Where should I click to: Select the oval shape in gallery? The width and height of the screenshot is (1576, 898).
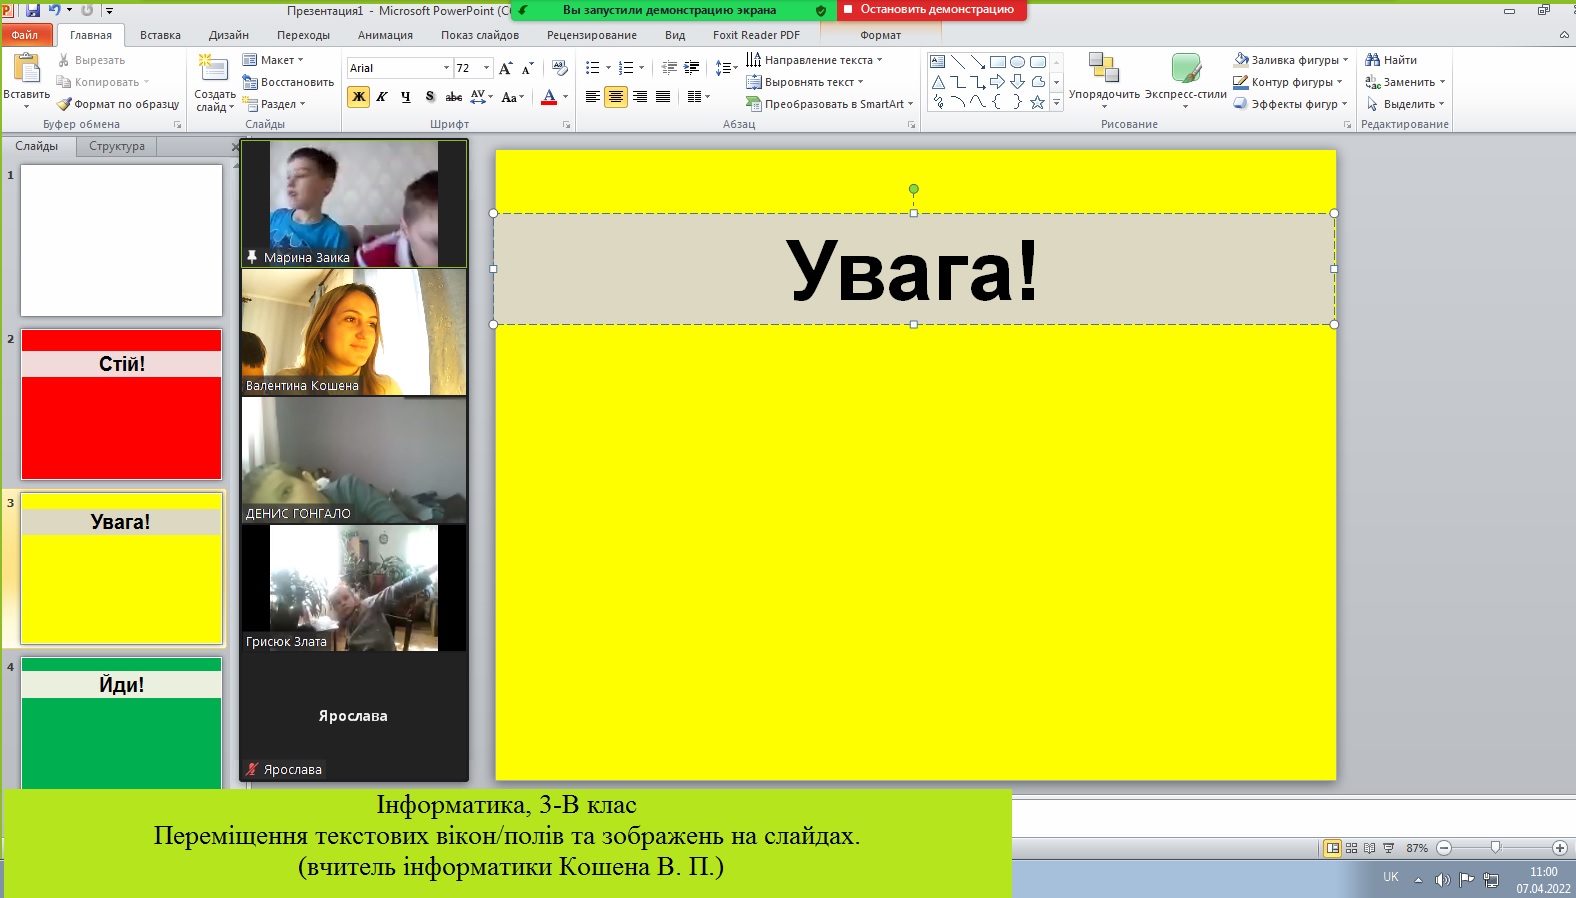pyautogui.click(x=1017, y=62)
